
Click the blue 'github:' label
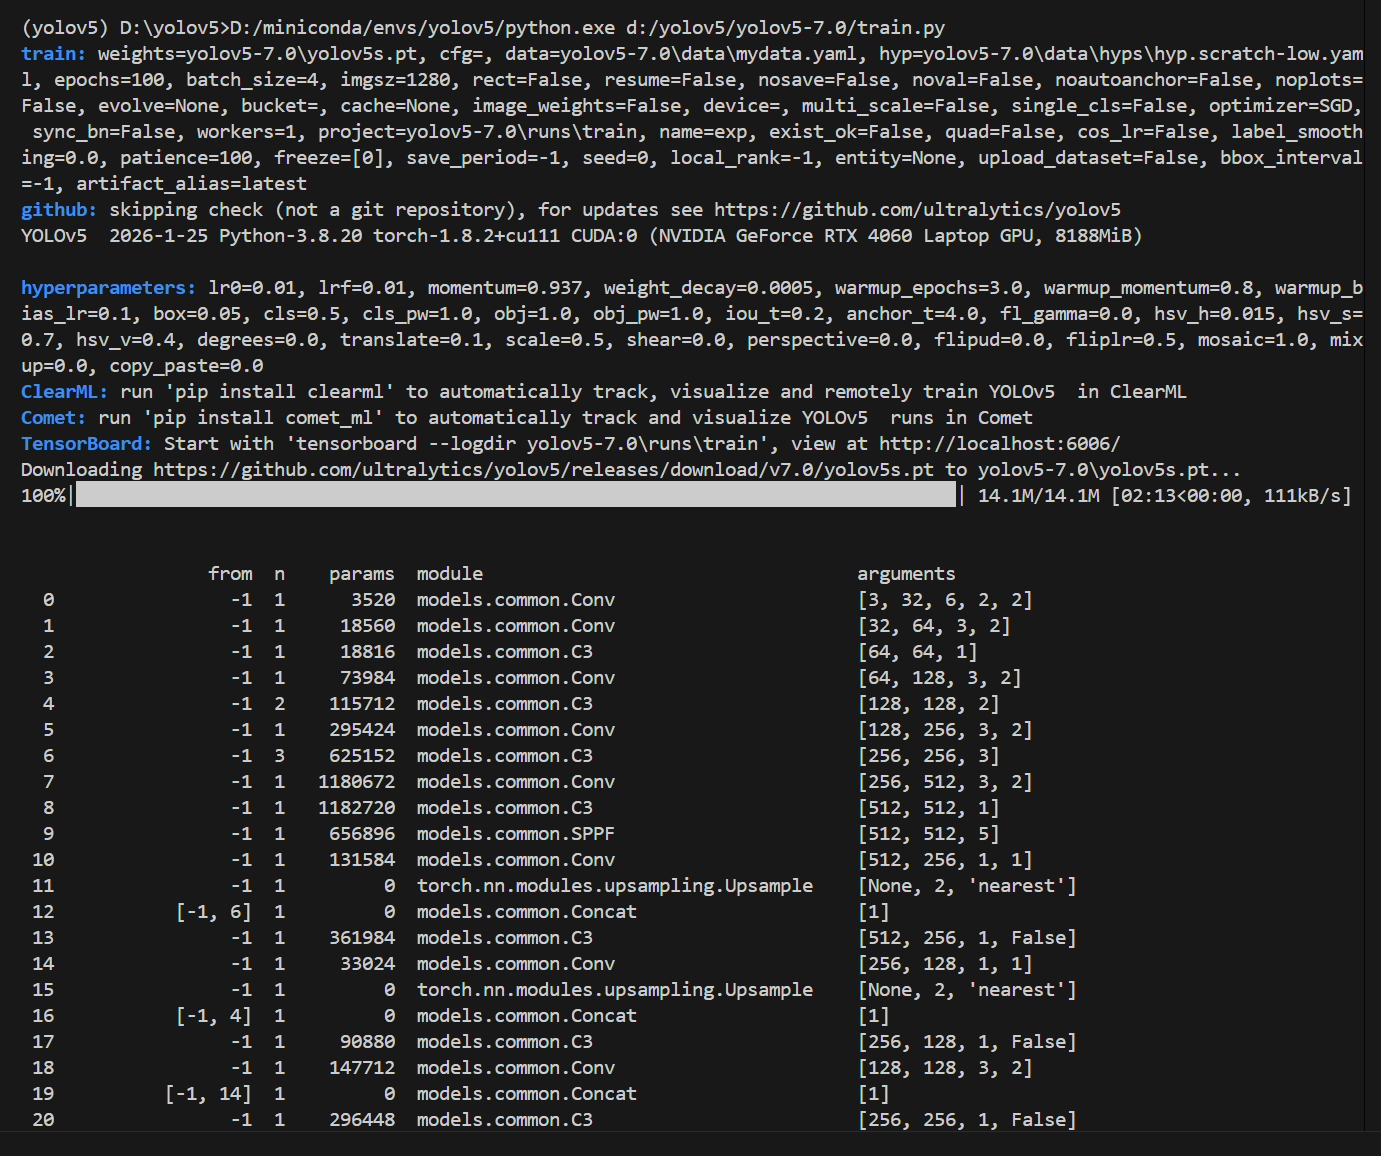click(x=59, y=210)
